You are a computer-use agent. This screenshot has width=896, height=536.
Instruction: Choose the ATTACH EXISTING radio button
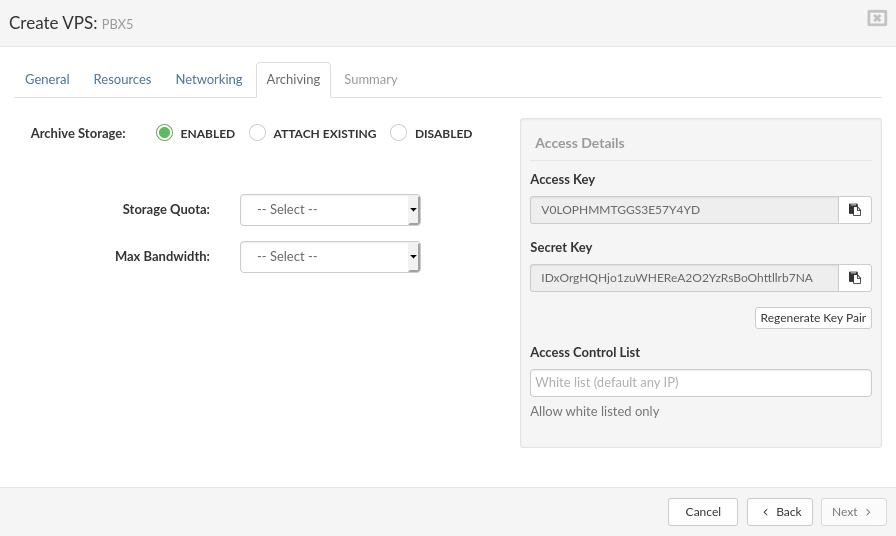tap(257, 133)
